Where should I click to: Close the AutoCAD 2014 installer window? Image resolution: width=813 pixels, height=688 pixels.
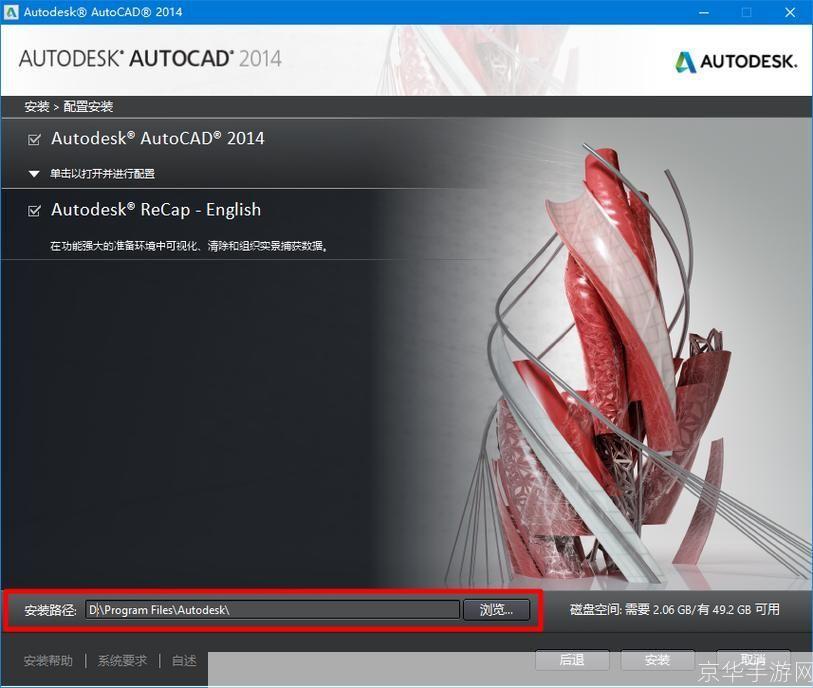click(790, 12)
